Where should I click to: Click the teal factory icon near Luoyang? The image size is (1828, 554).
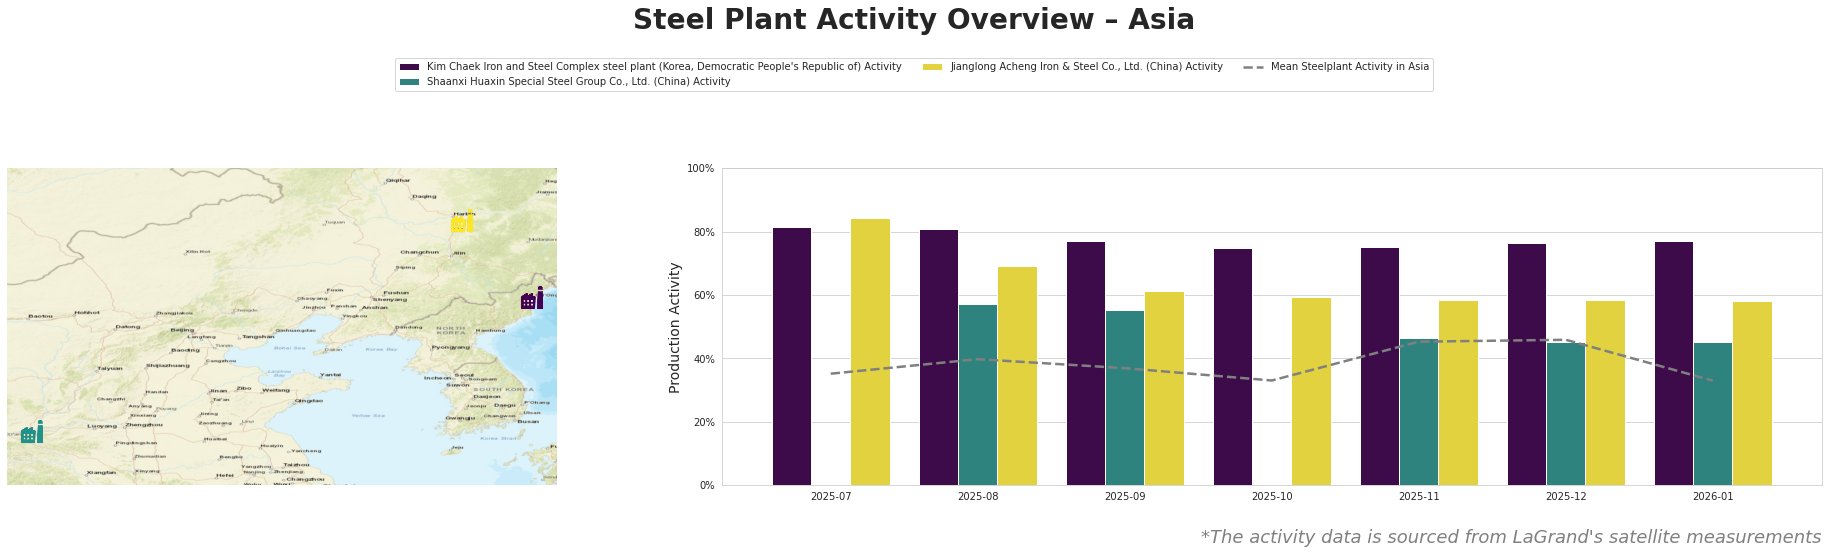[32, 433]
